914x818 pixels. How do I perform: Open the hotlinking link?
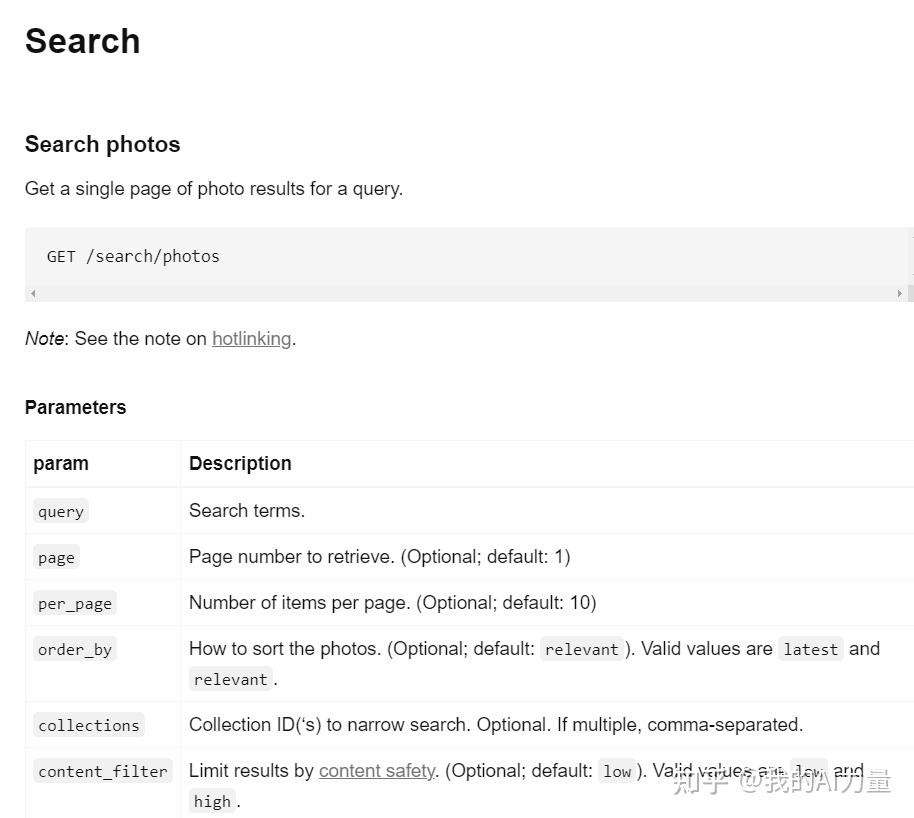tap(251, 339)
